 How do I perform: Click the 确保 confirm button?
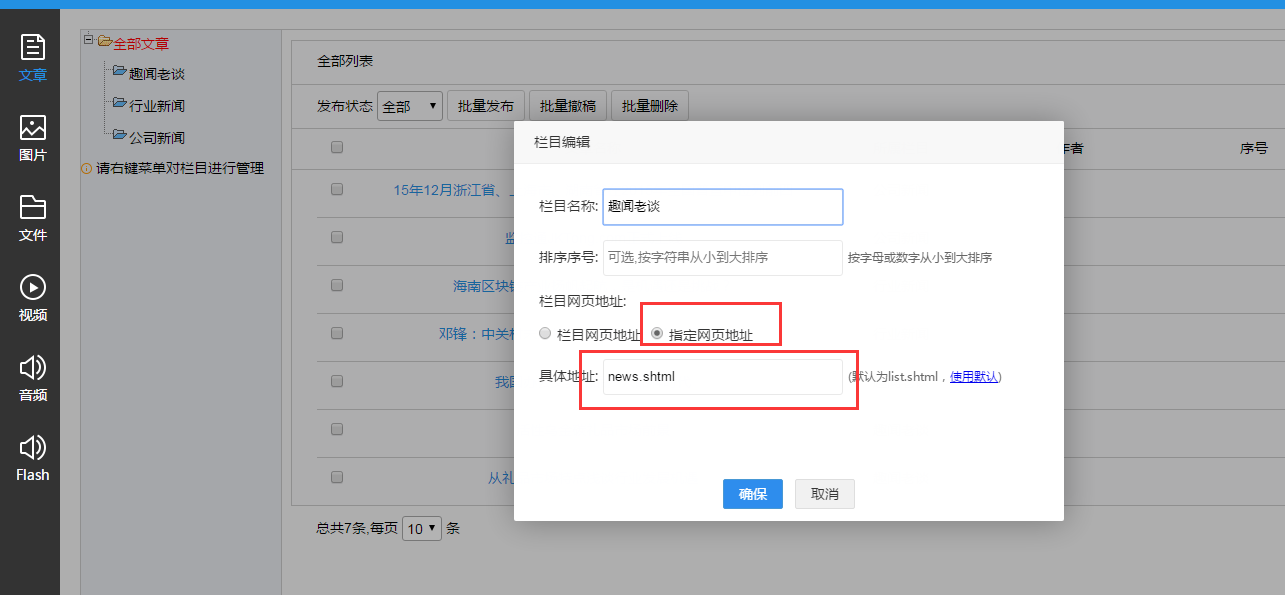tap(752, 494)
